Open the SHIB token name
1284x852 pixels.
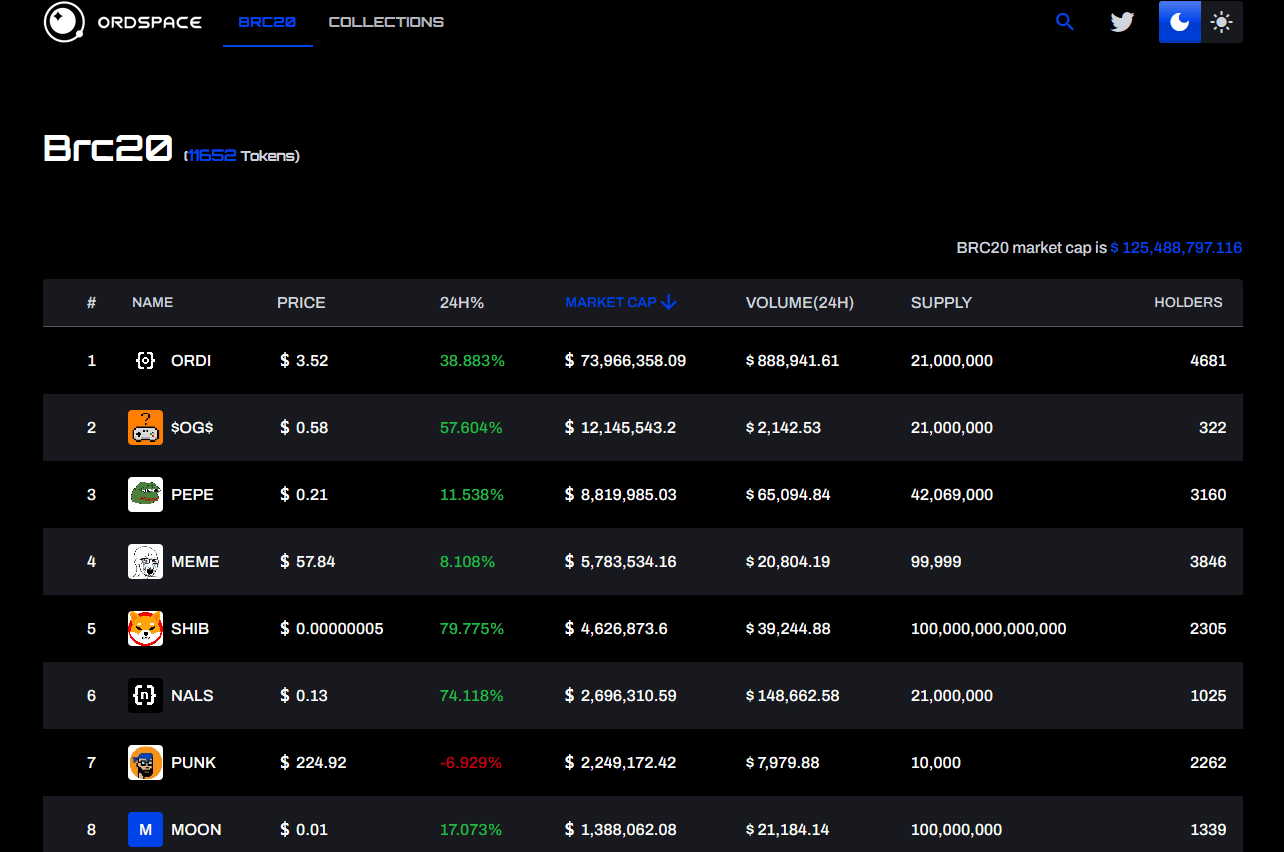click(190, 628)
